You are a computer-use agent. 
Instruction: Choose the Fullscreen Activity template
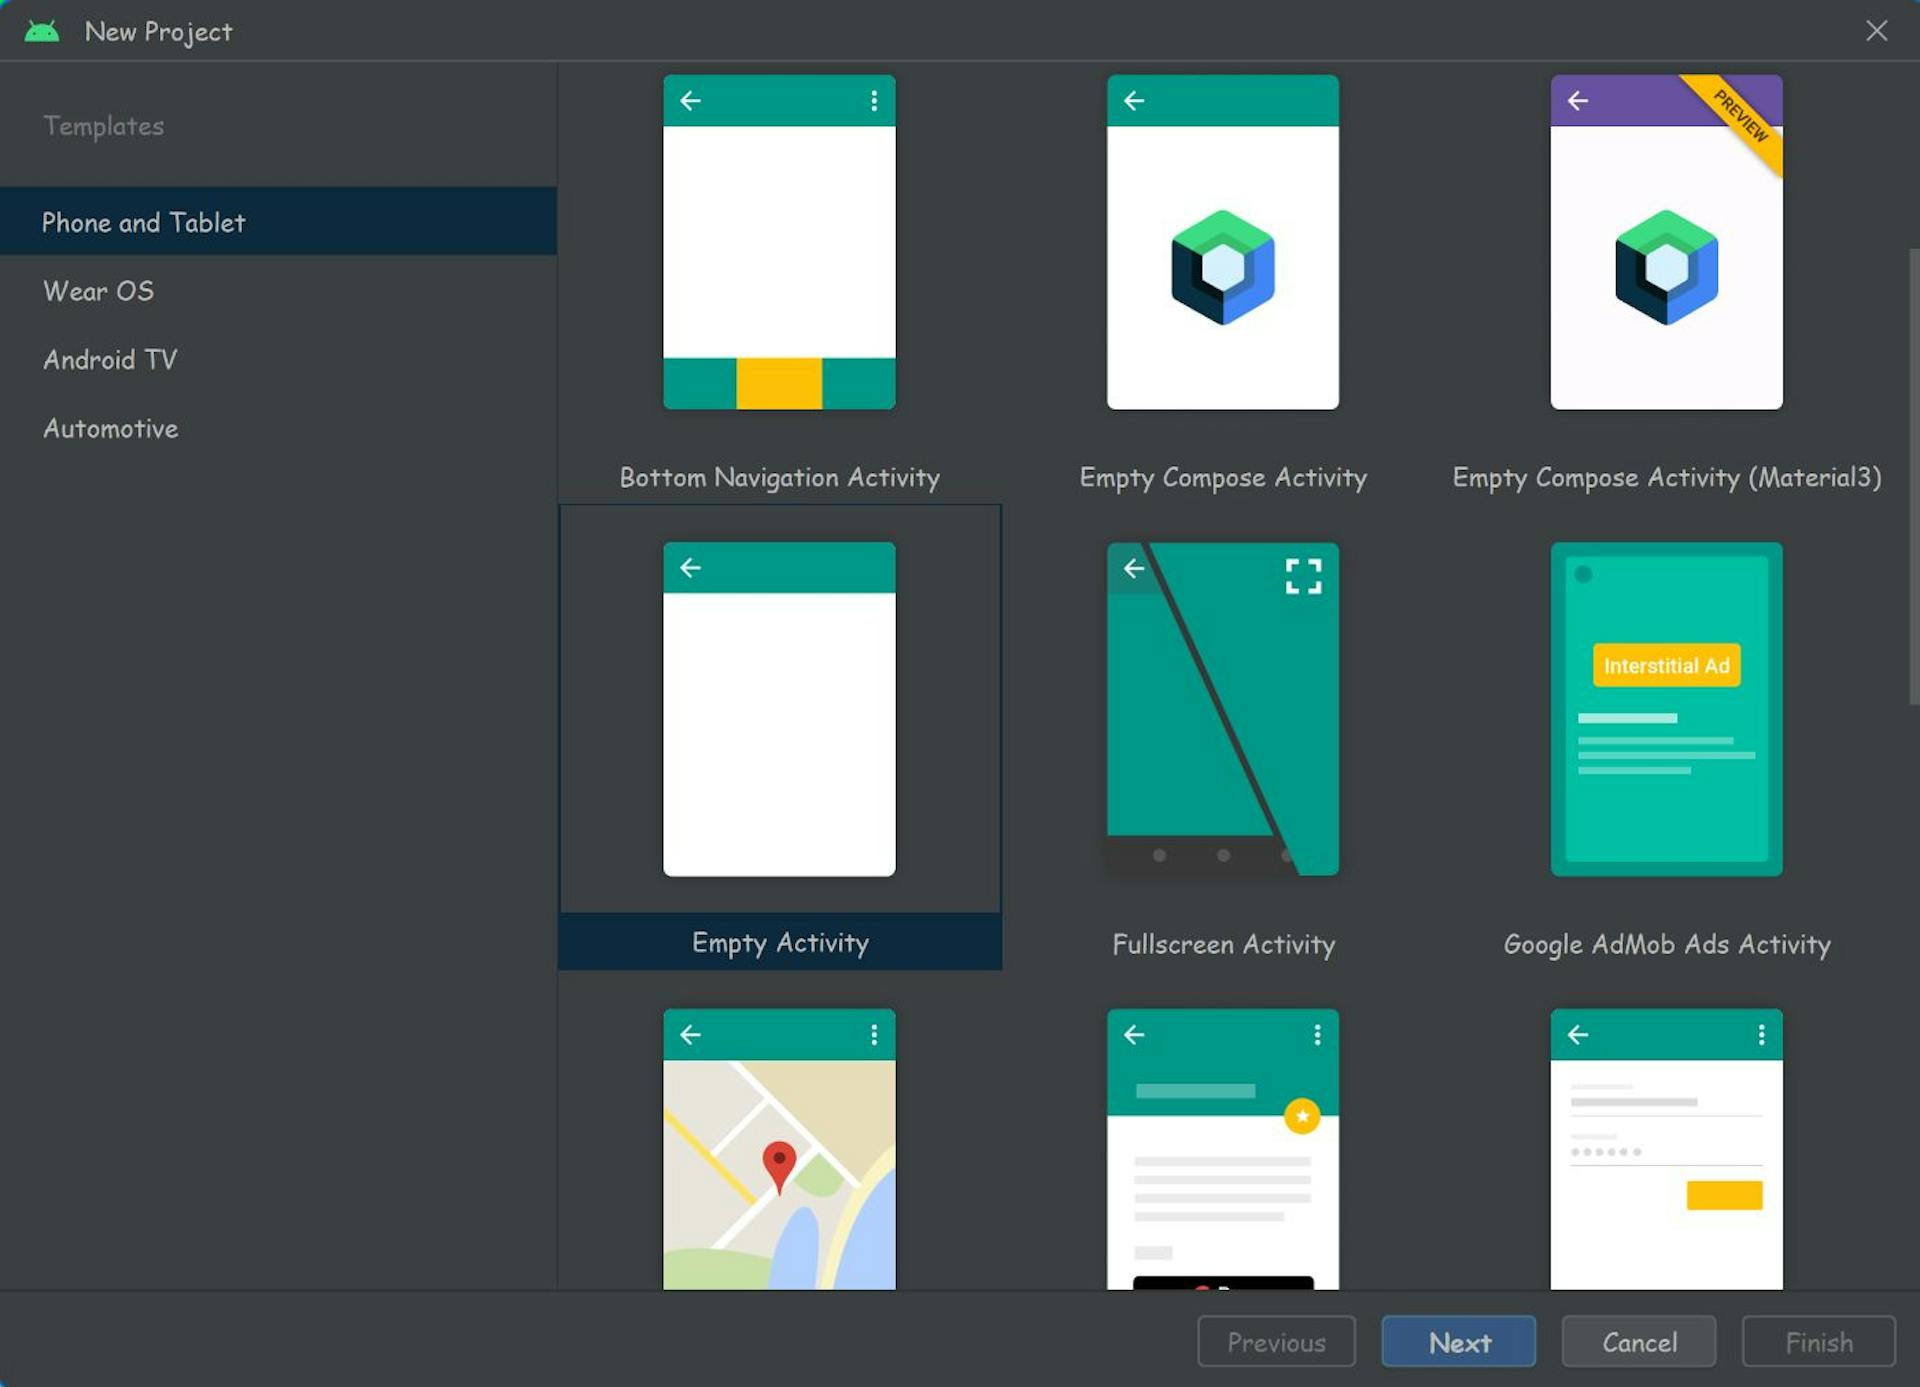[1222, 709]
